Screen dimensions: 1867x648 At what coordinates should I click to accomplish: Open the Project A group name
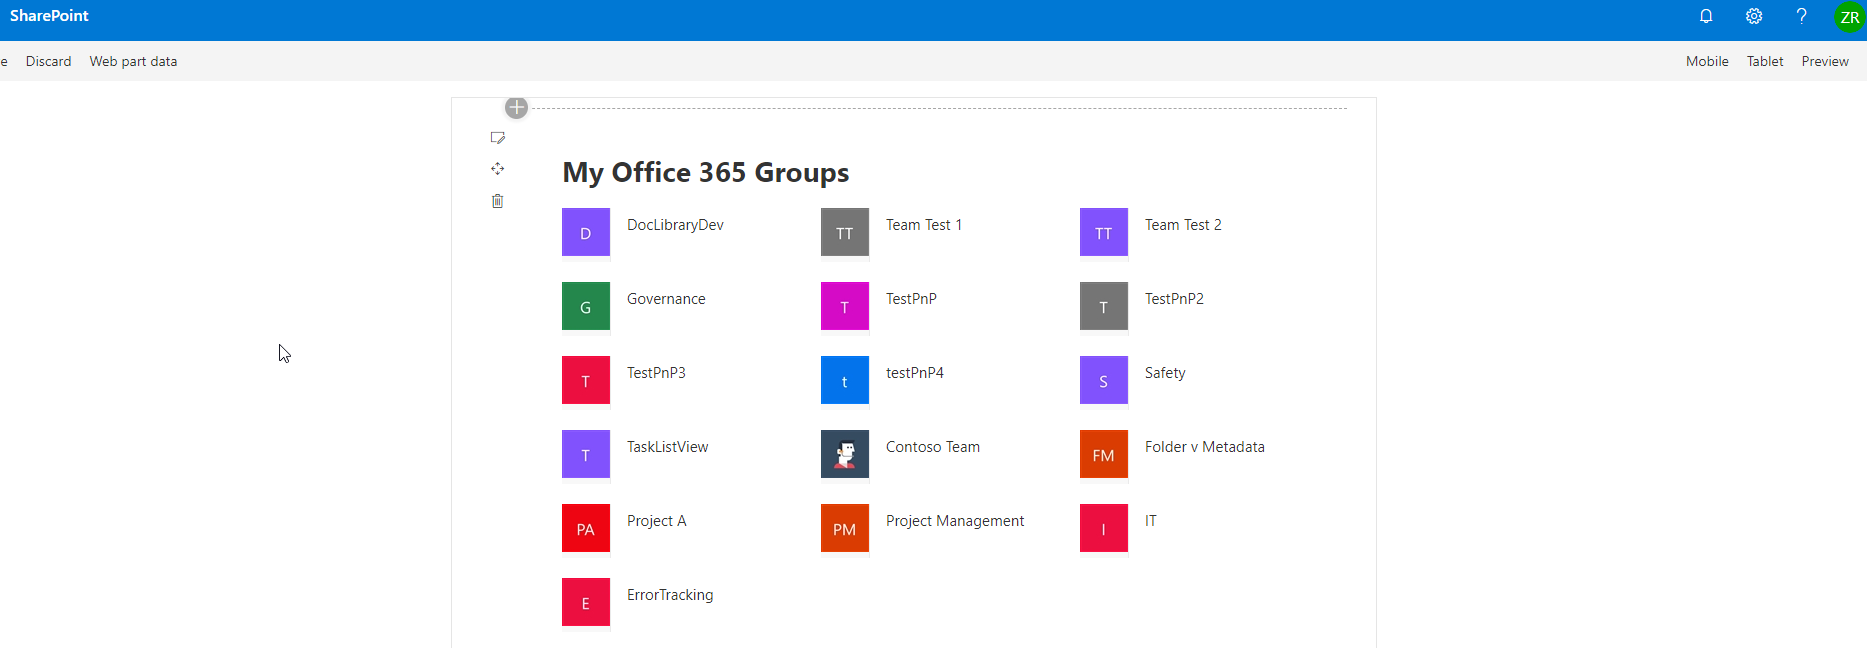[x=656, y=521]
